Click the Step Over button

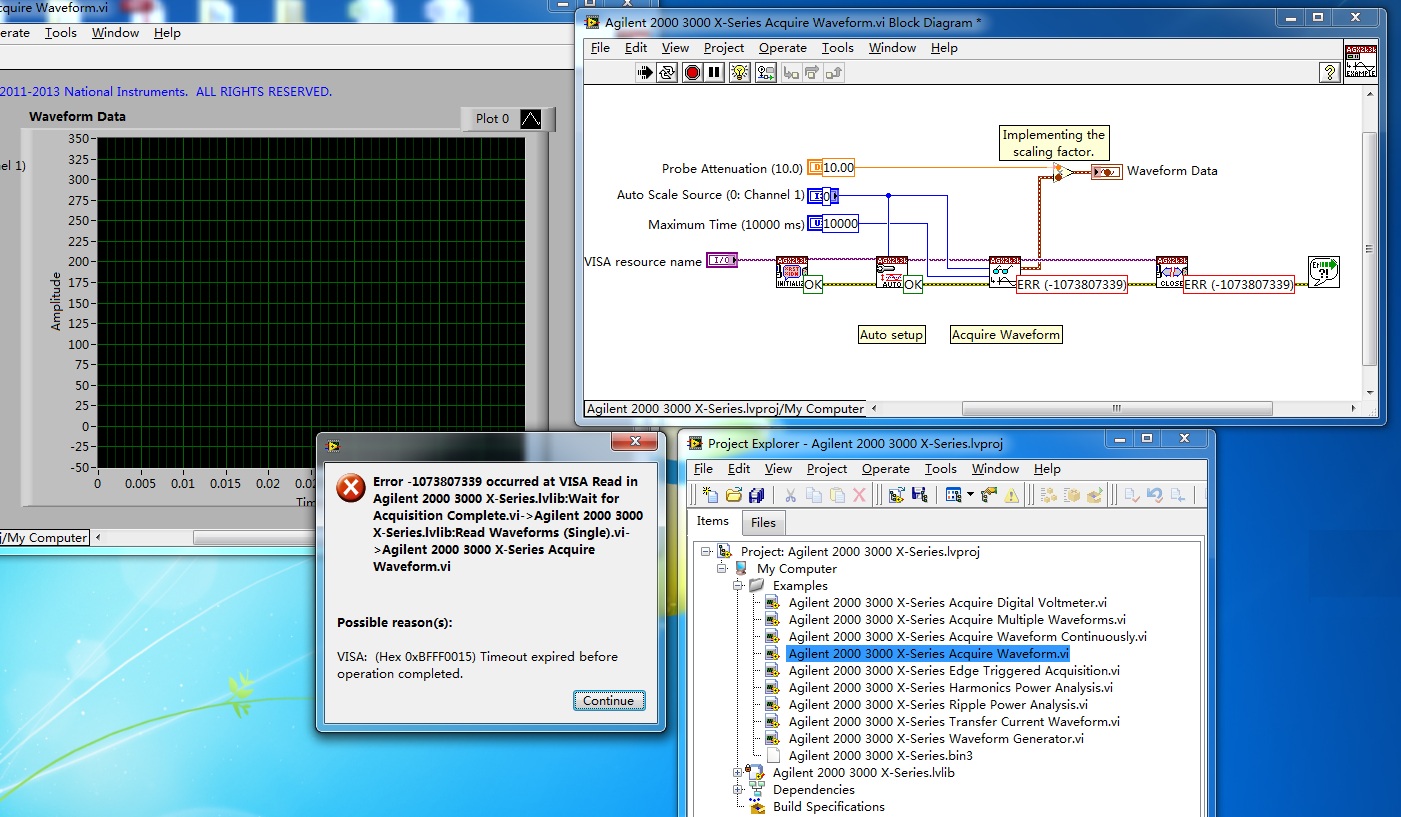[812, 72]
